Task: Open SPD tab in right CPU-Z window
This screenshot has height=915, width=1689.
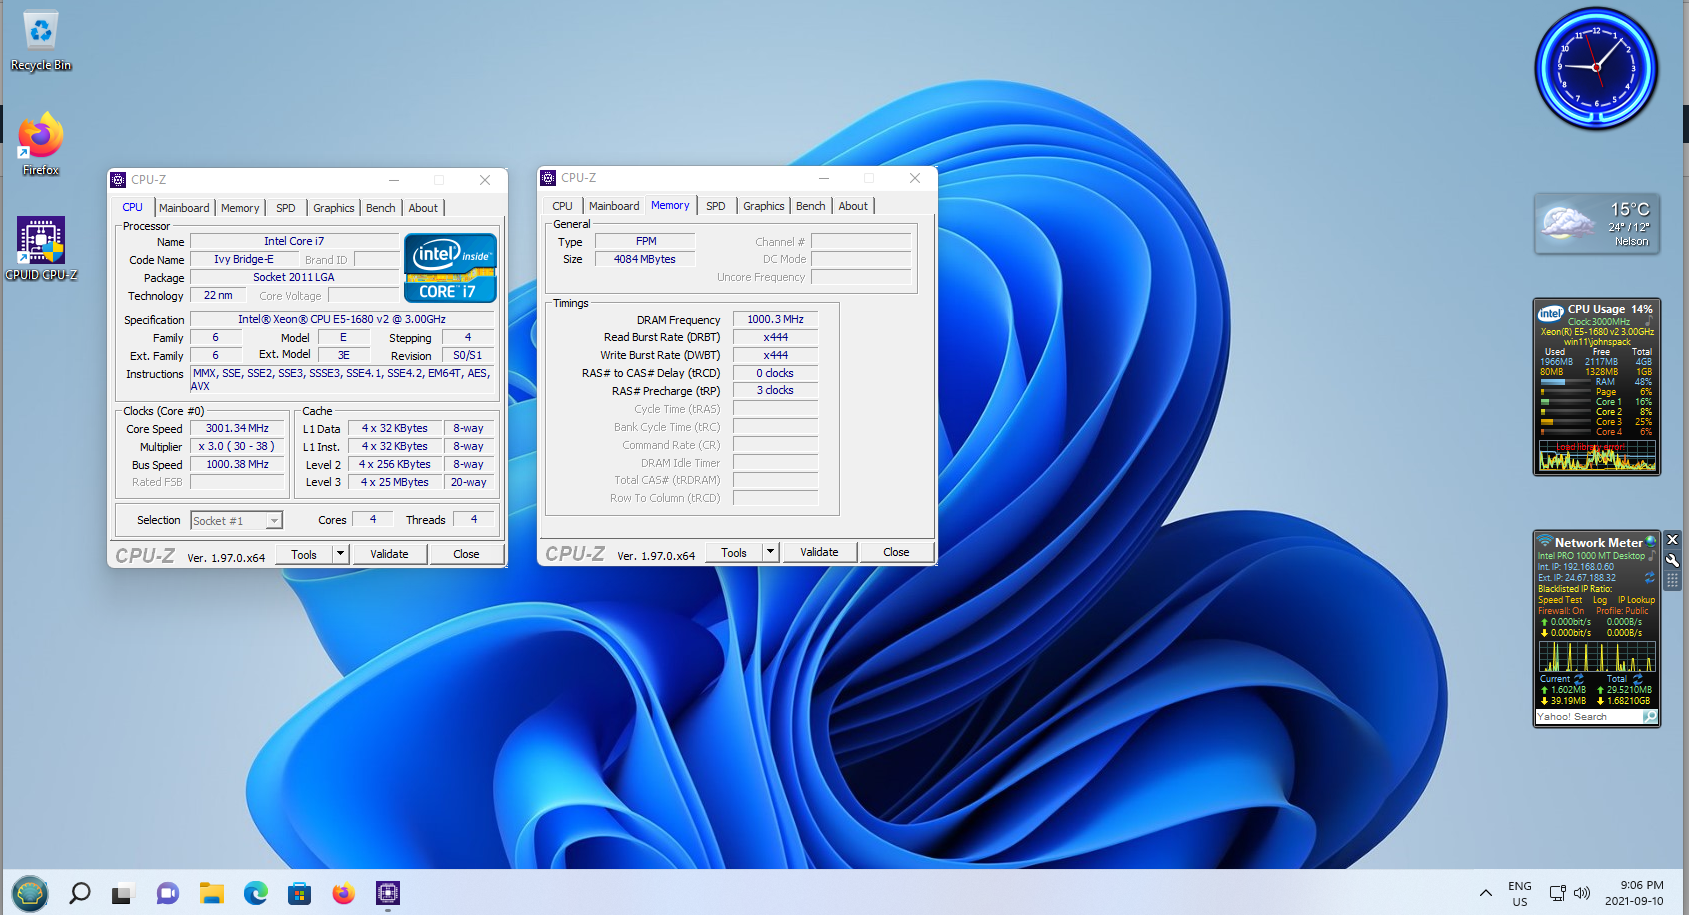Action: [716, 206]
